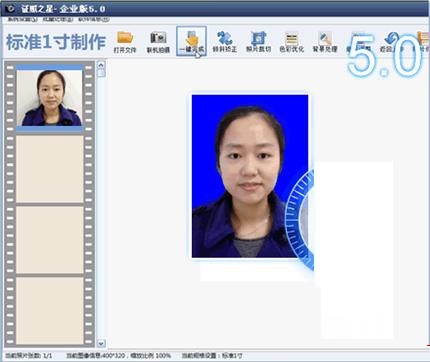Click the empty second filmstrip frame
The height and width of the screenshot is (362, 430).
pos(50,169)
